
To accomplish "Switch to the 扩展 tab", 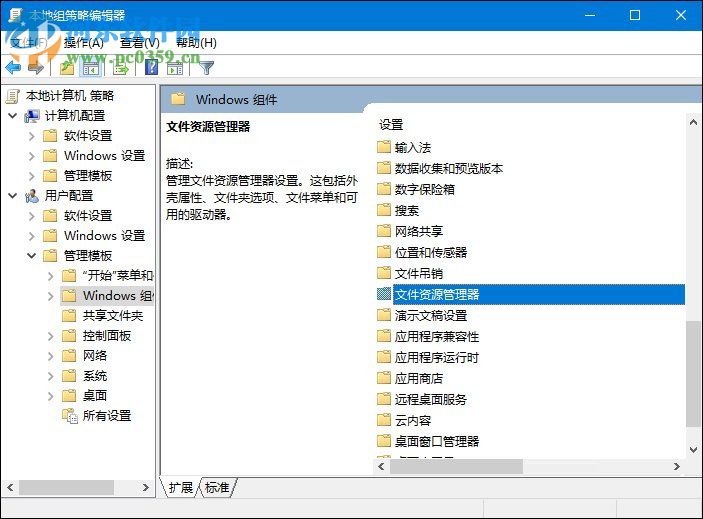I will 180,487.
